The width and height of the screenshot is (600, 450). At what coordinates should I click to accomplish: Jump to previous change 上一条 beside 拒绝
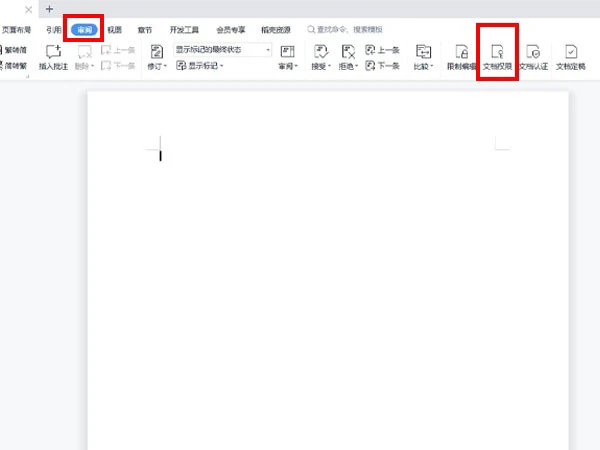coord(382,50)
